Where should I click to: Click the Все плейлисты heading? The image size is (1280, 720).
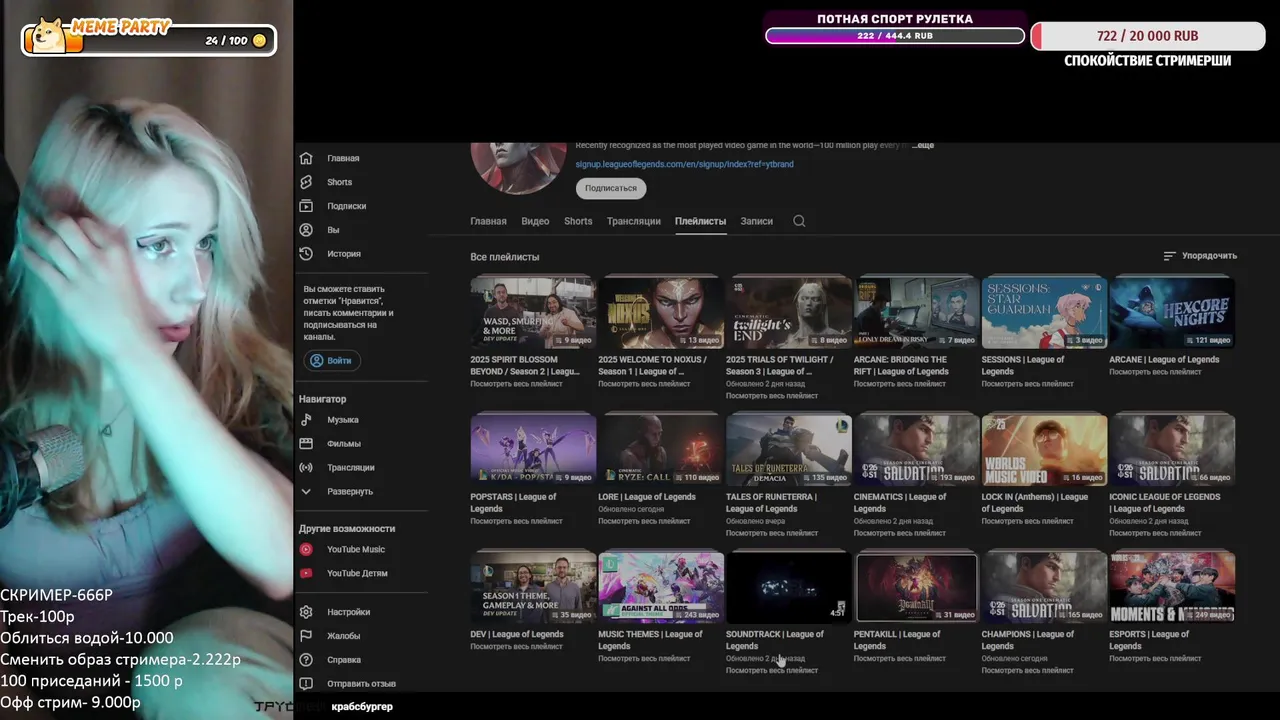(505, 257)
